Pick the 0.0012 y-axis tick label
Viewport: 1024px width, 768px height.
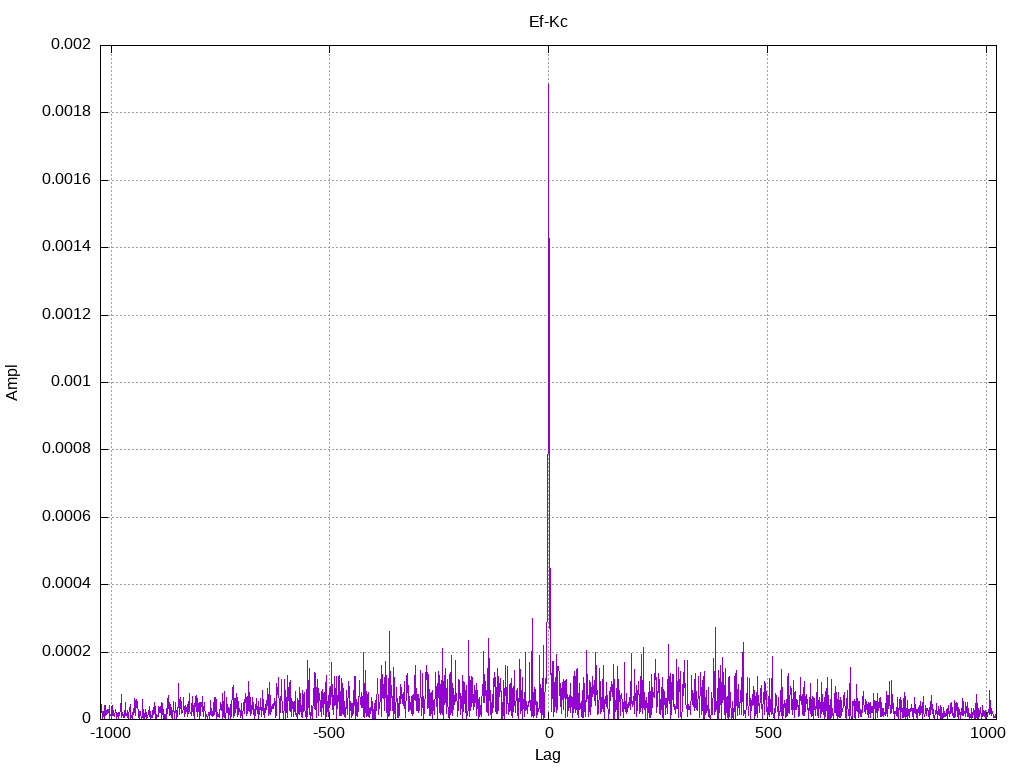click(x=66, y=315)
